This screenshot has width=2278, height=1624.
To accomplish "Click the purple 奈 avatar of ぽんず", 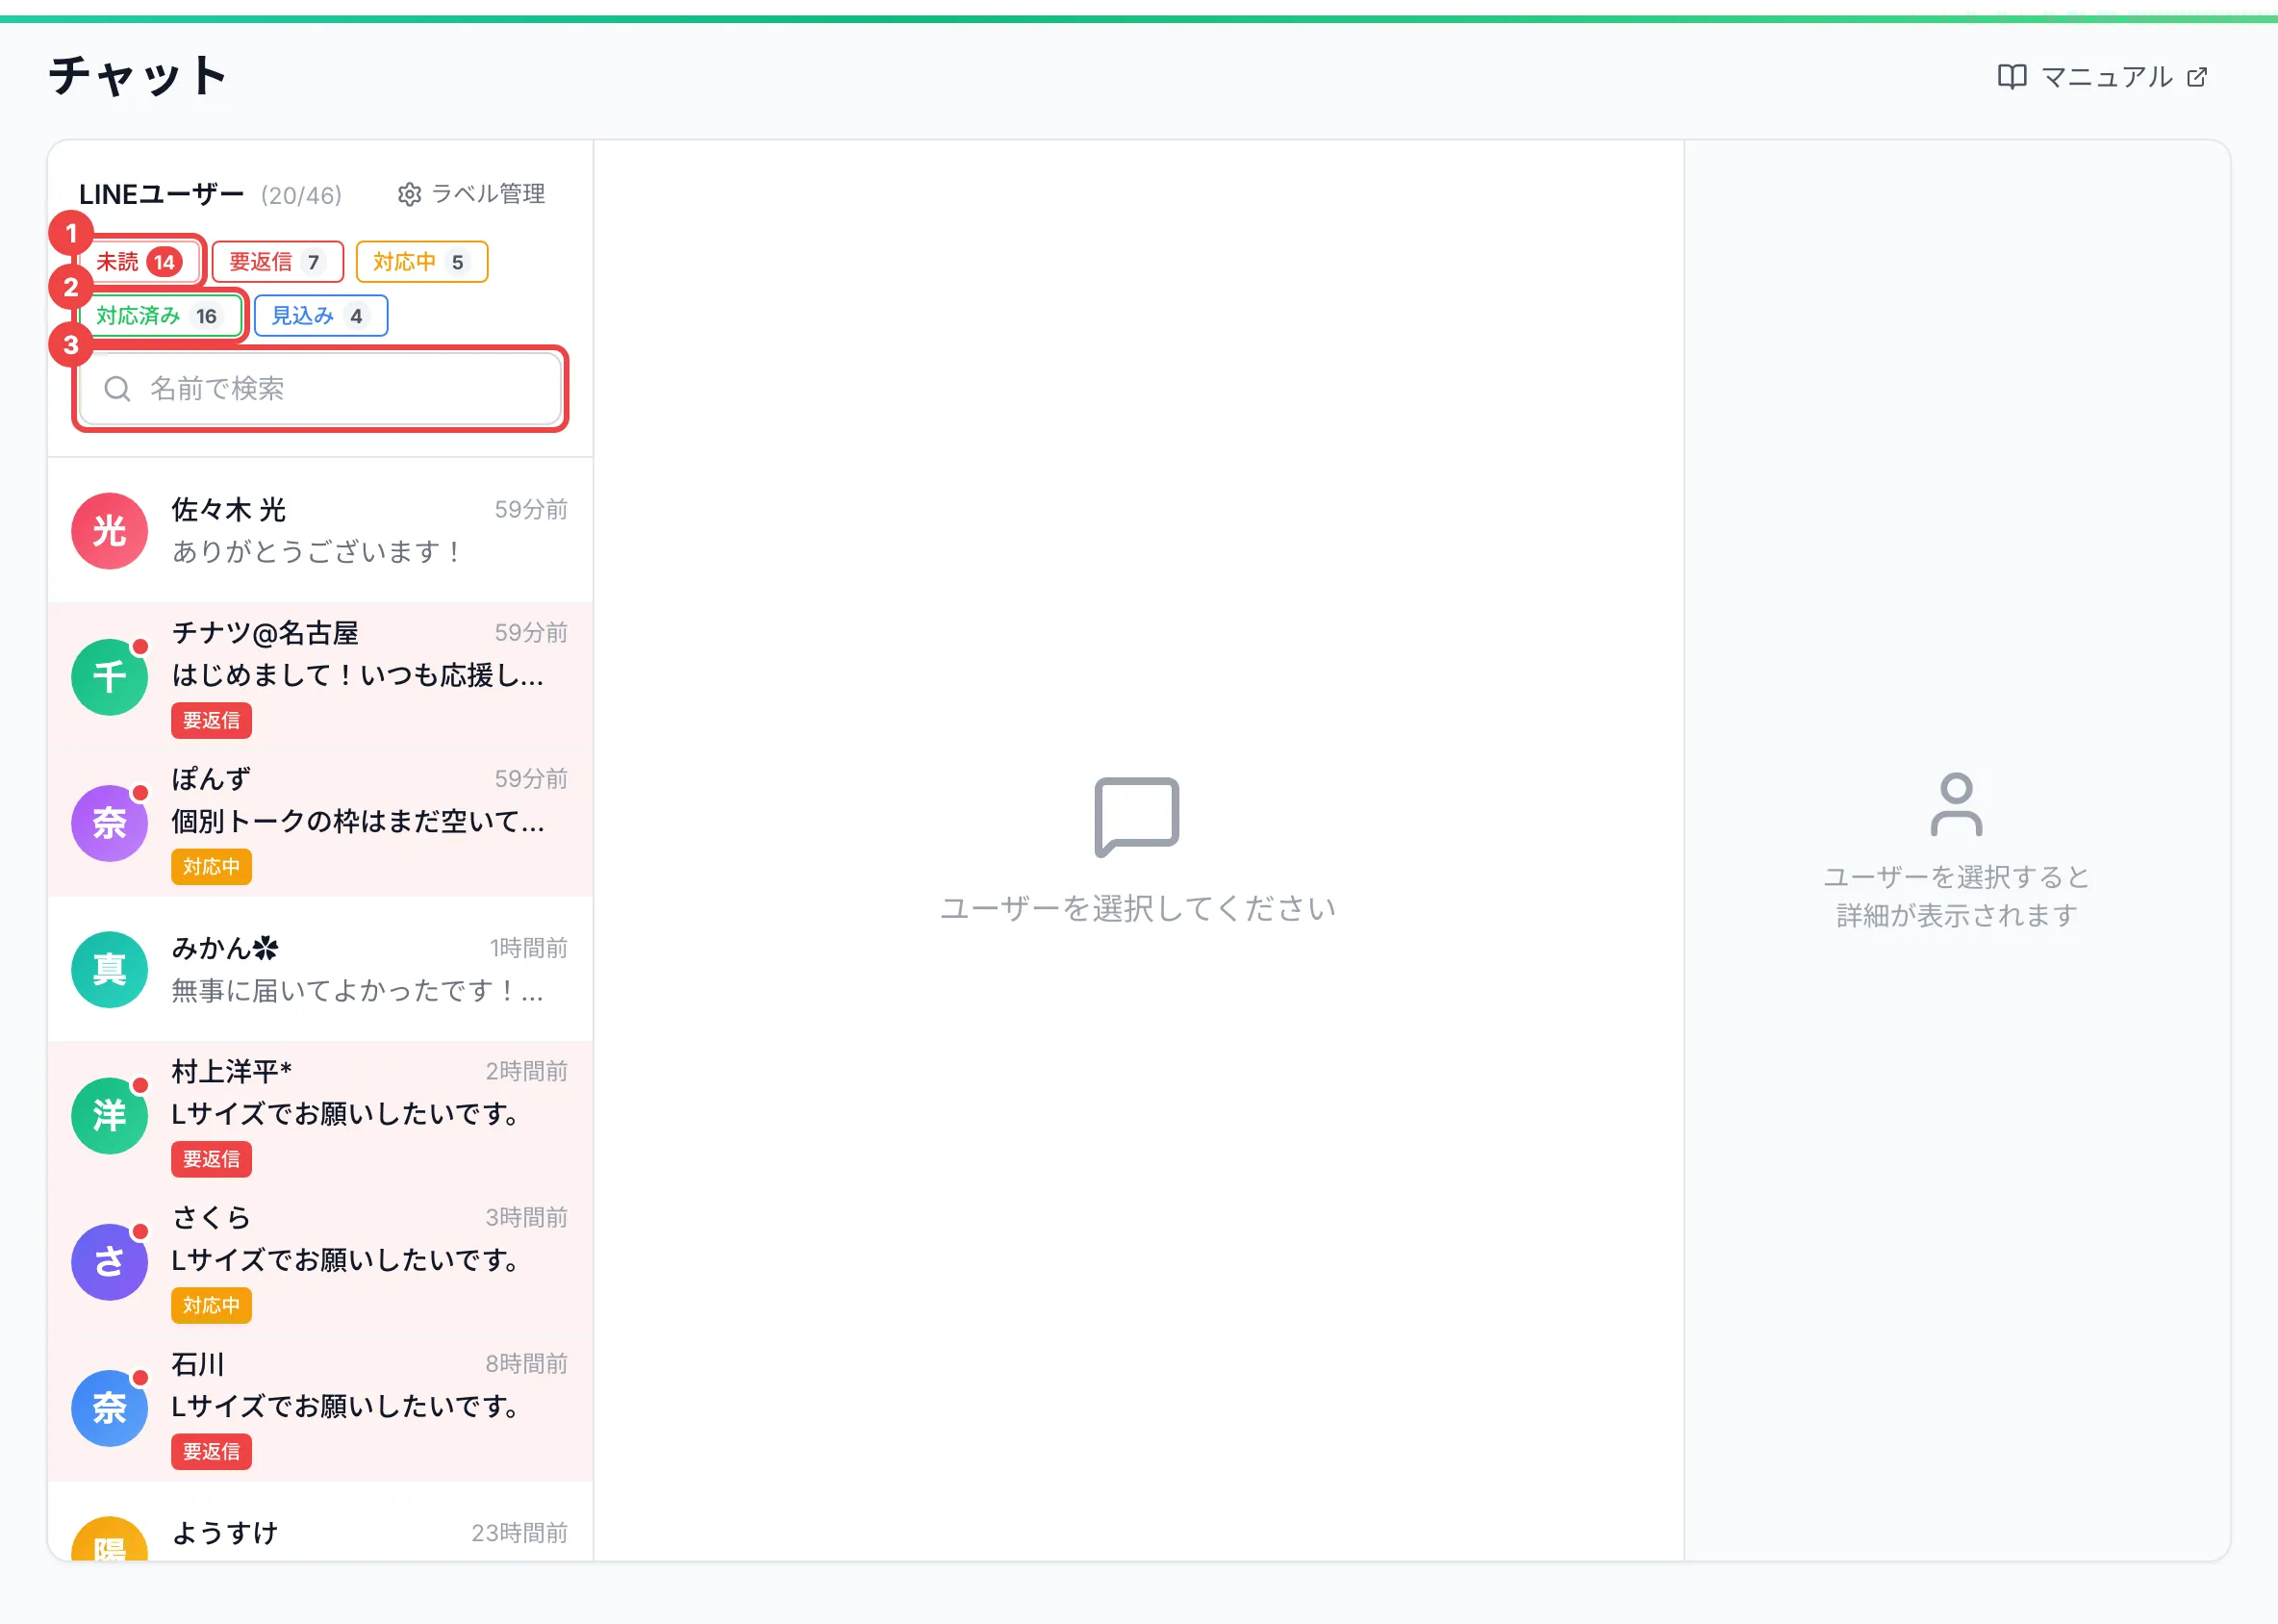I will point(109,824).
